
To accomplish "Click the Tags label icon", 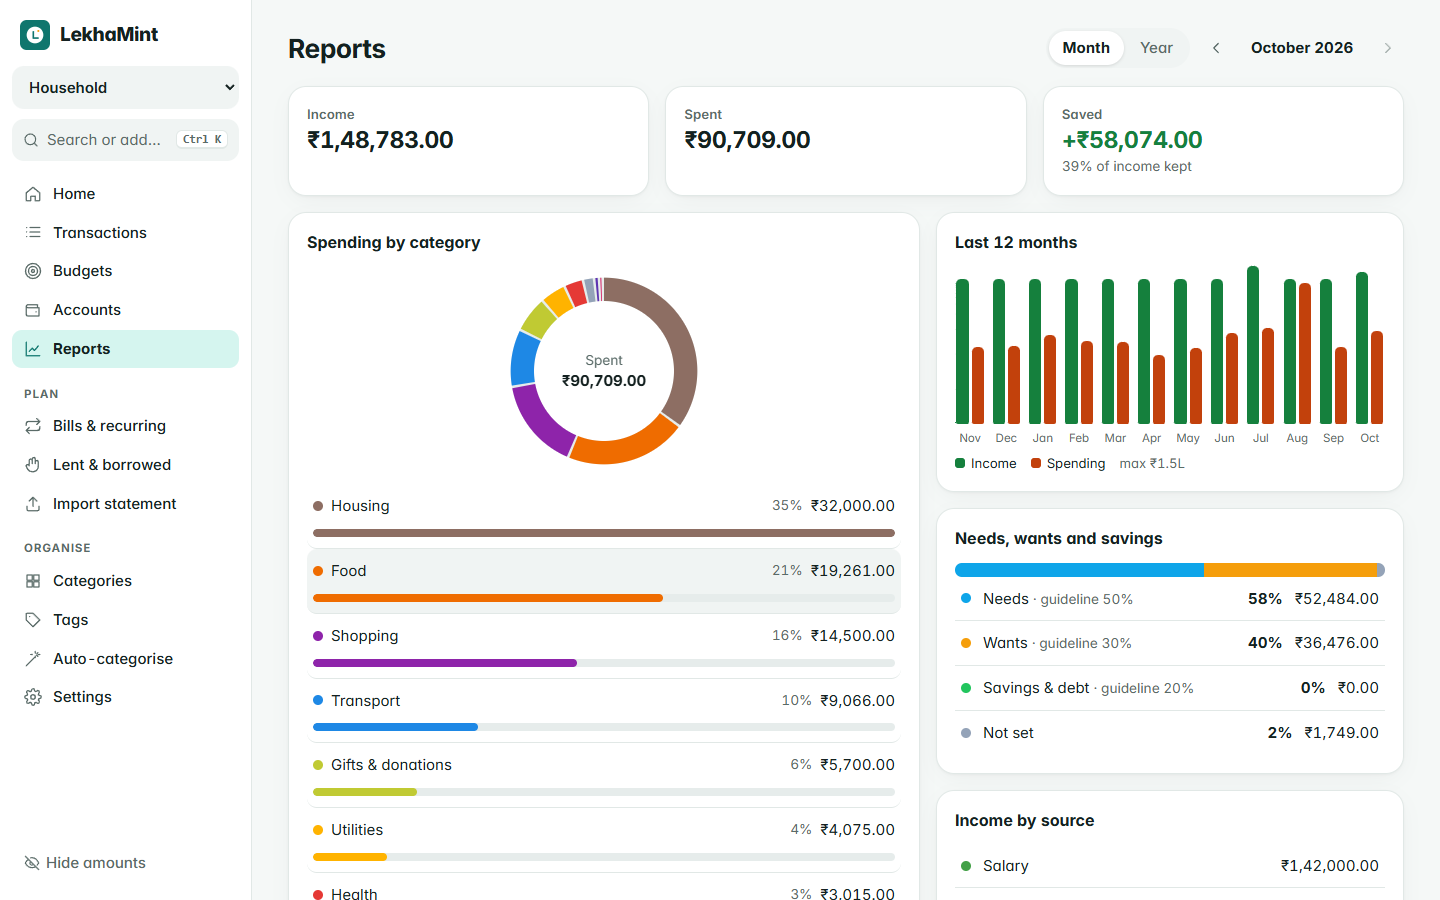I will point(33,620).
